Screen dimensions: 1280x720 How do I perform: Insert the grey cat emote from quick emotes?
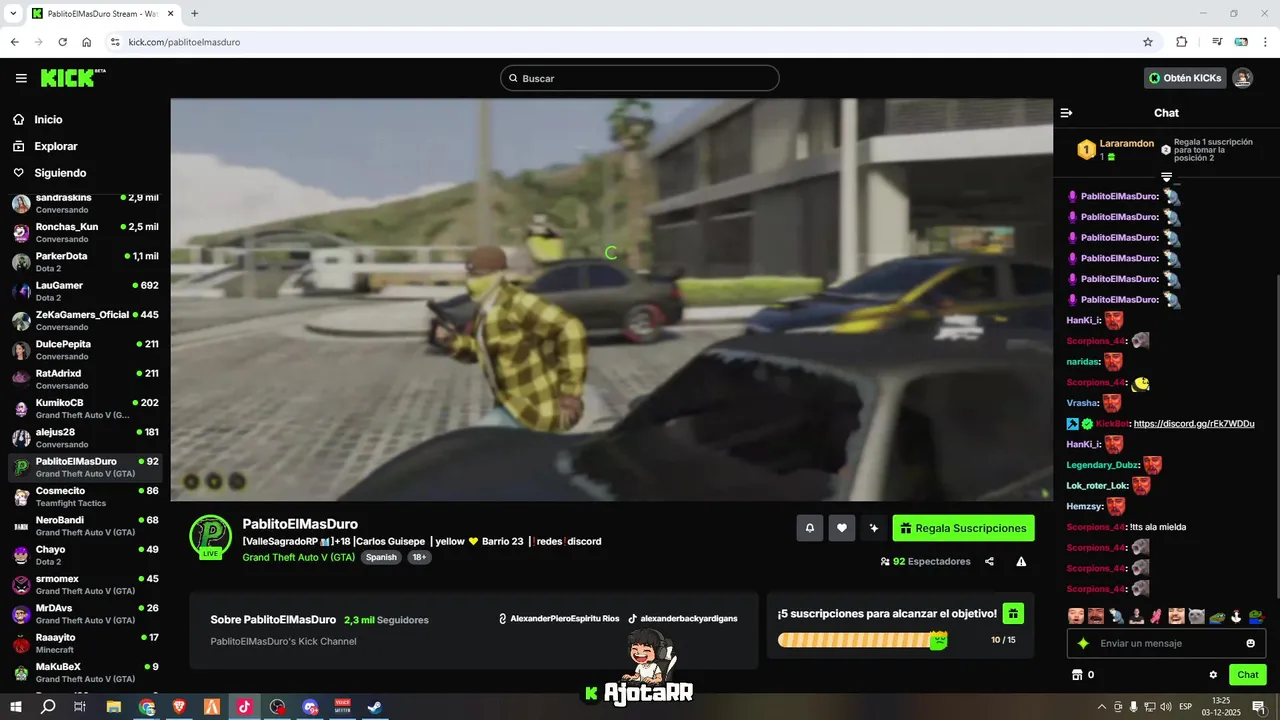click(1196, 616)
